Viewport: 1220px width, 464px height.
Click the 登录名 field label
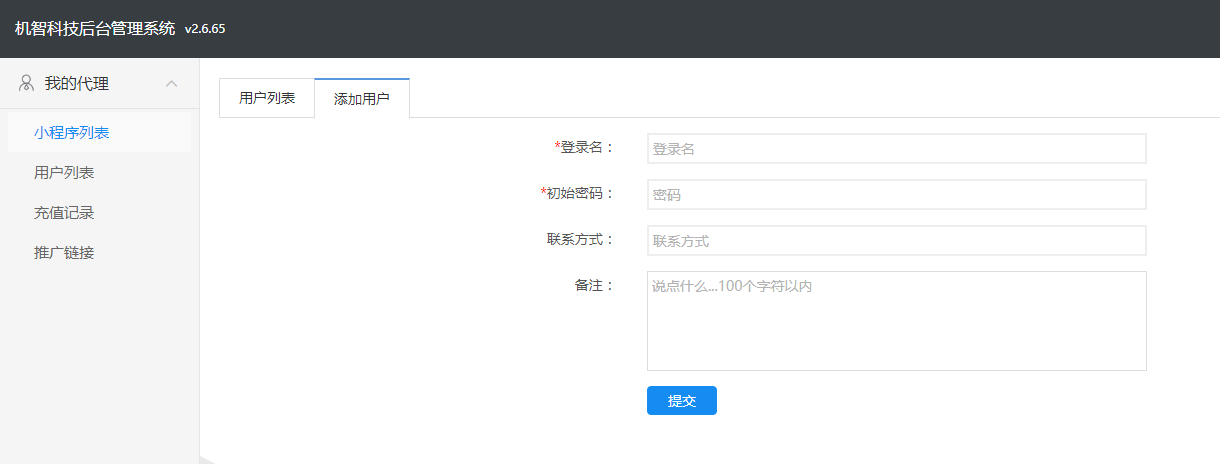point(584,147)
